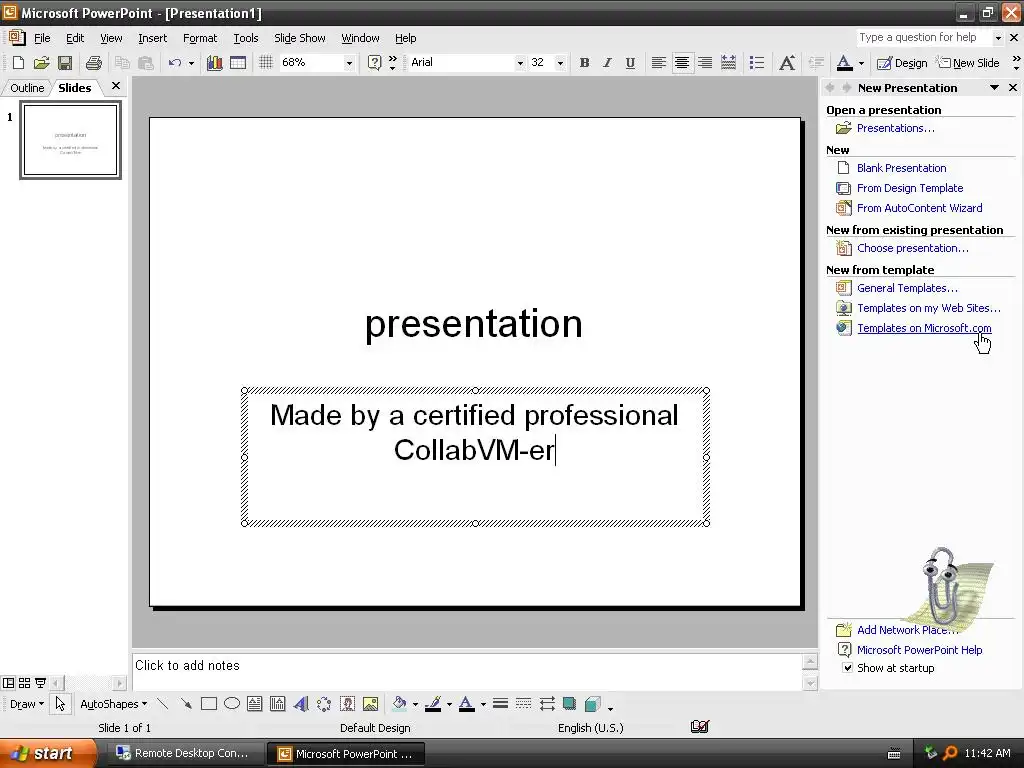This screenshot has height=768, width=1024.
Task: Insert a diagram or organization chart icon
Action: coord(324,704)
